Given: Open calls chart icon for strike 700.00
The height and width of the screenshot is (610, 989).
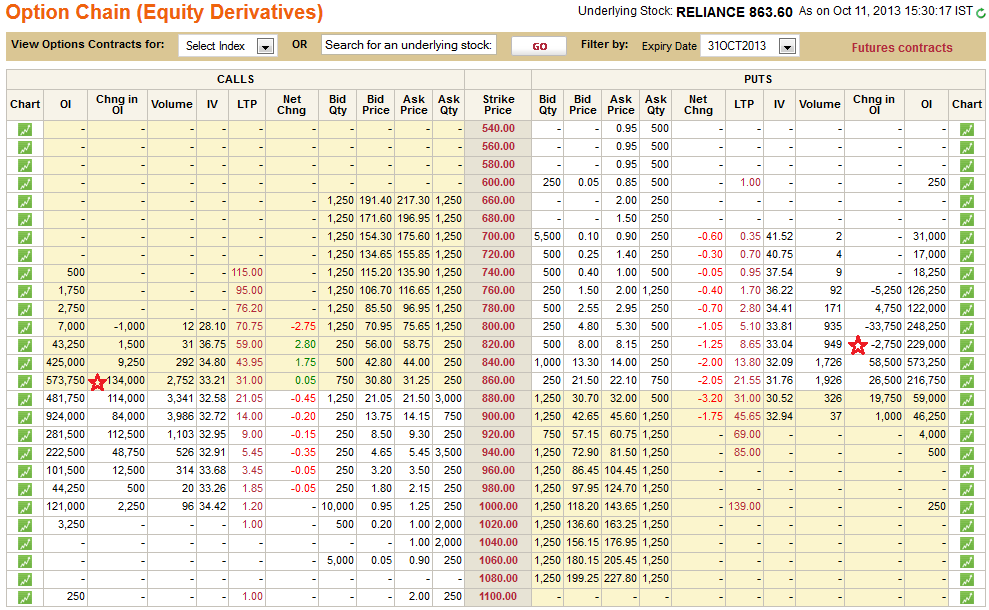Looking at the screenshot, I should point(25,237).
